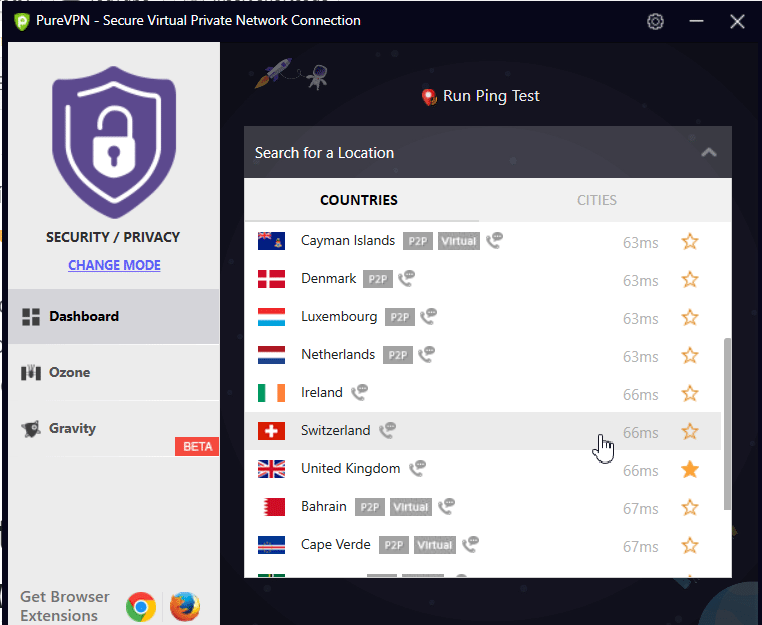The height and width of the screenshot is (625, 762).
Task: Click the VoIP phone icon beside Cape Verde
Action: click(x=470, y=544)
